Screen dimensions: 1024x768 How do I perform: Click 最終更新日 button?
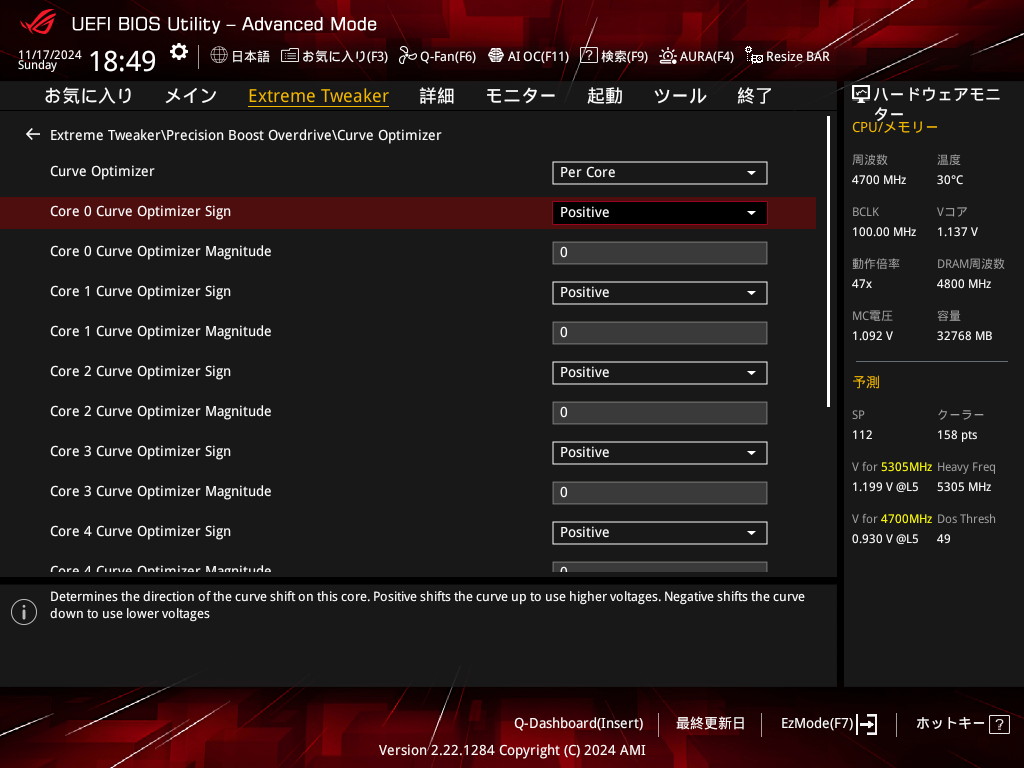pos(711,724)
